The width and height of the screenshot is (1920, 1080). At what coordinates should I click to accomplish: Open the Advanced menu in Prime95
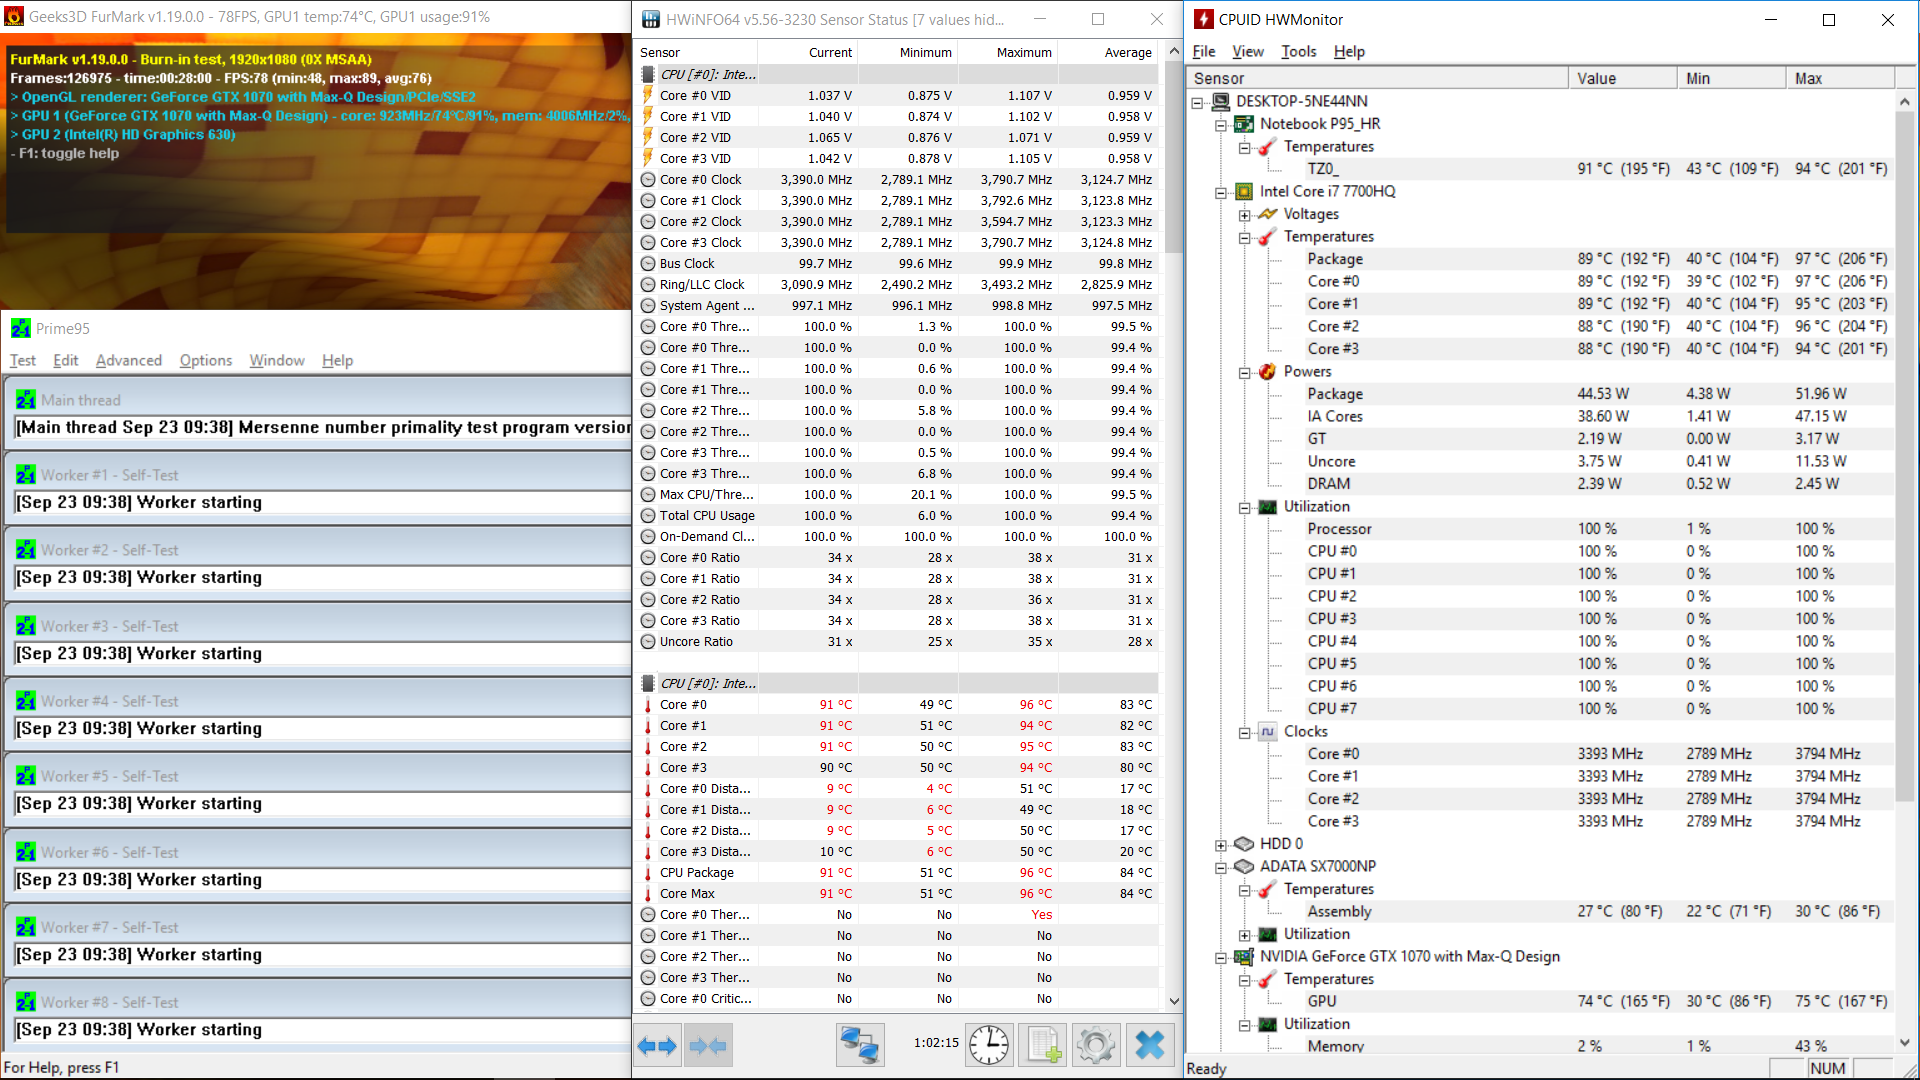128,360
